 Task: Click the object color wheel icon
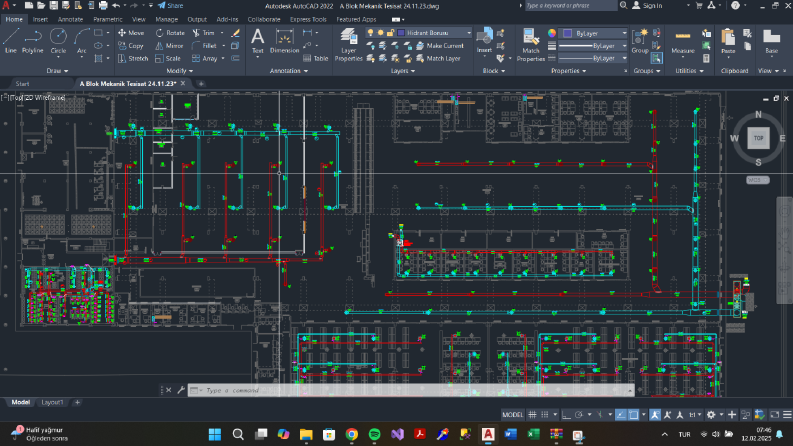pos(552,33)
